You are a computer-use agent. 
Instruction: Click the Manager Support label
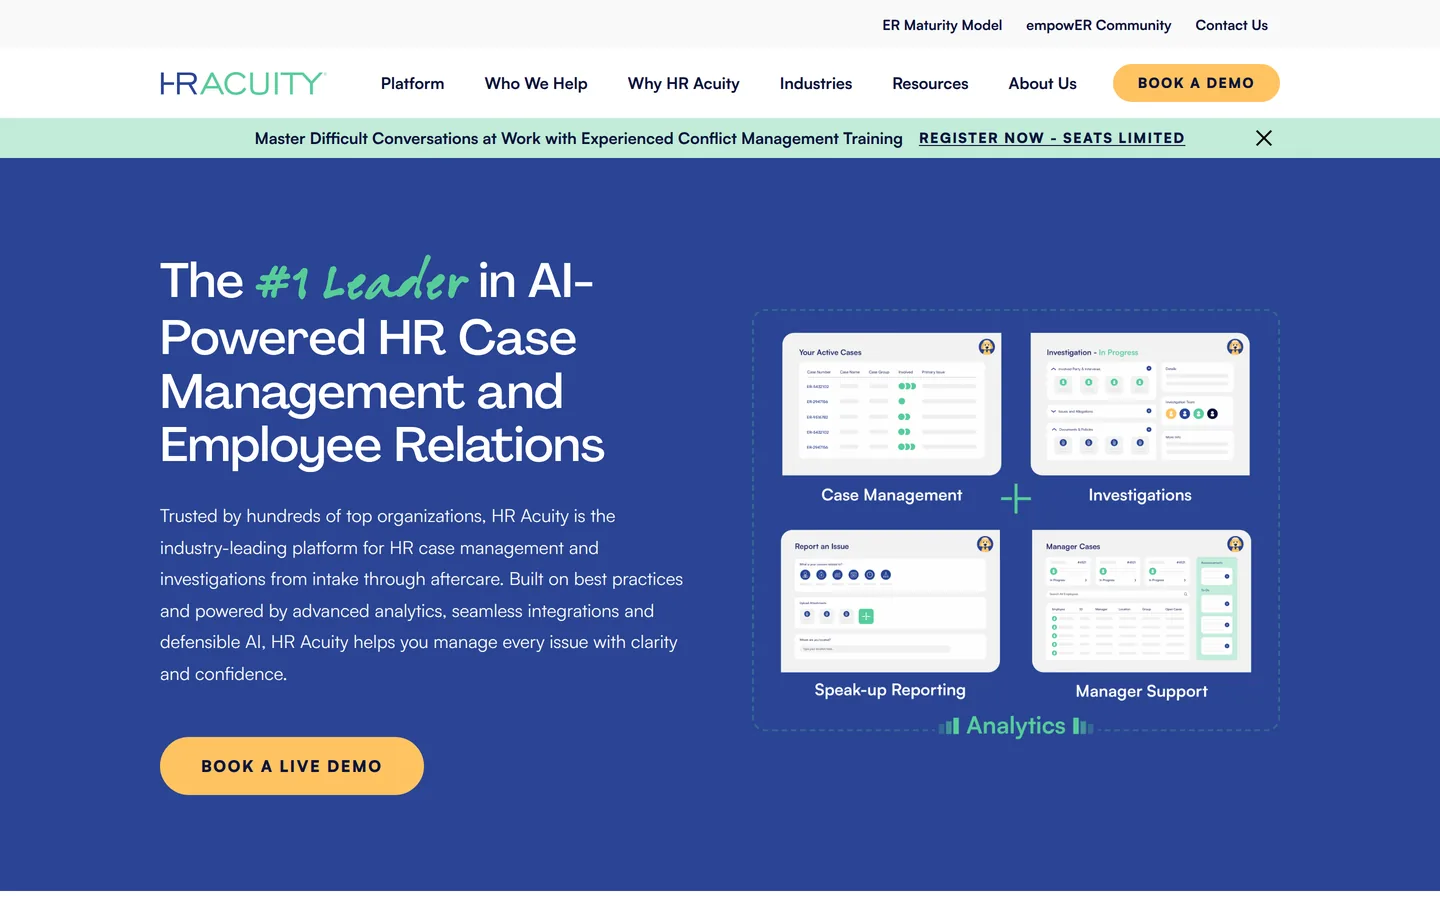point(1141,691)
